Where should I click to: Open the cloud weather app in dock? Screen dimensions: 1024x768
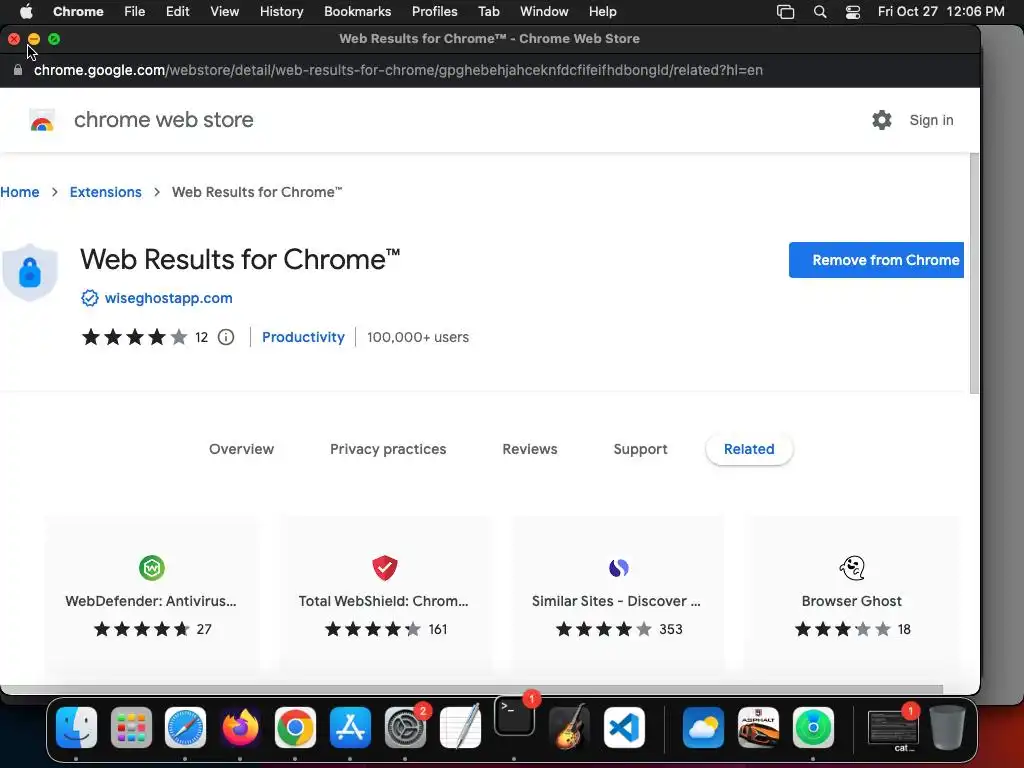coord(703,728)
